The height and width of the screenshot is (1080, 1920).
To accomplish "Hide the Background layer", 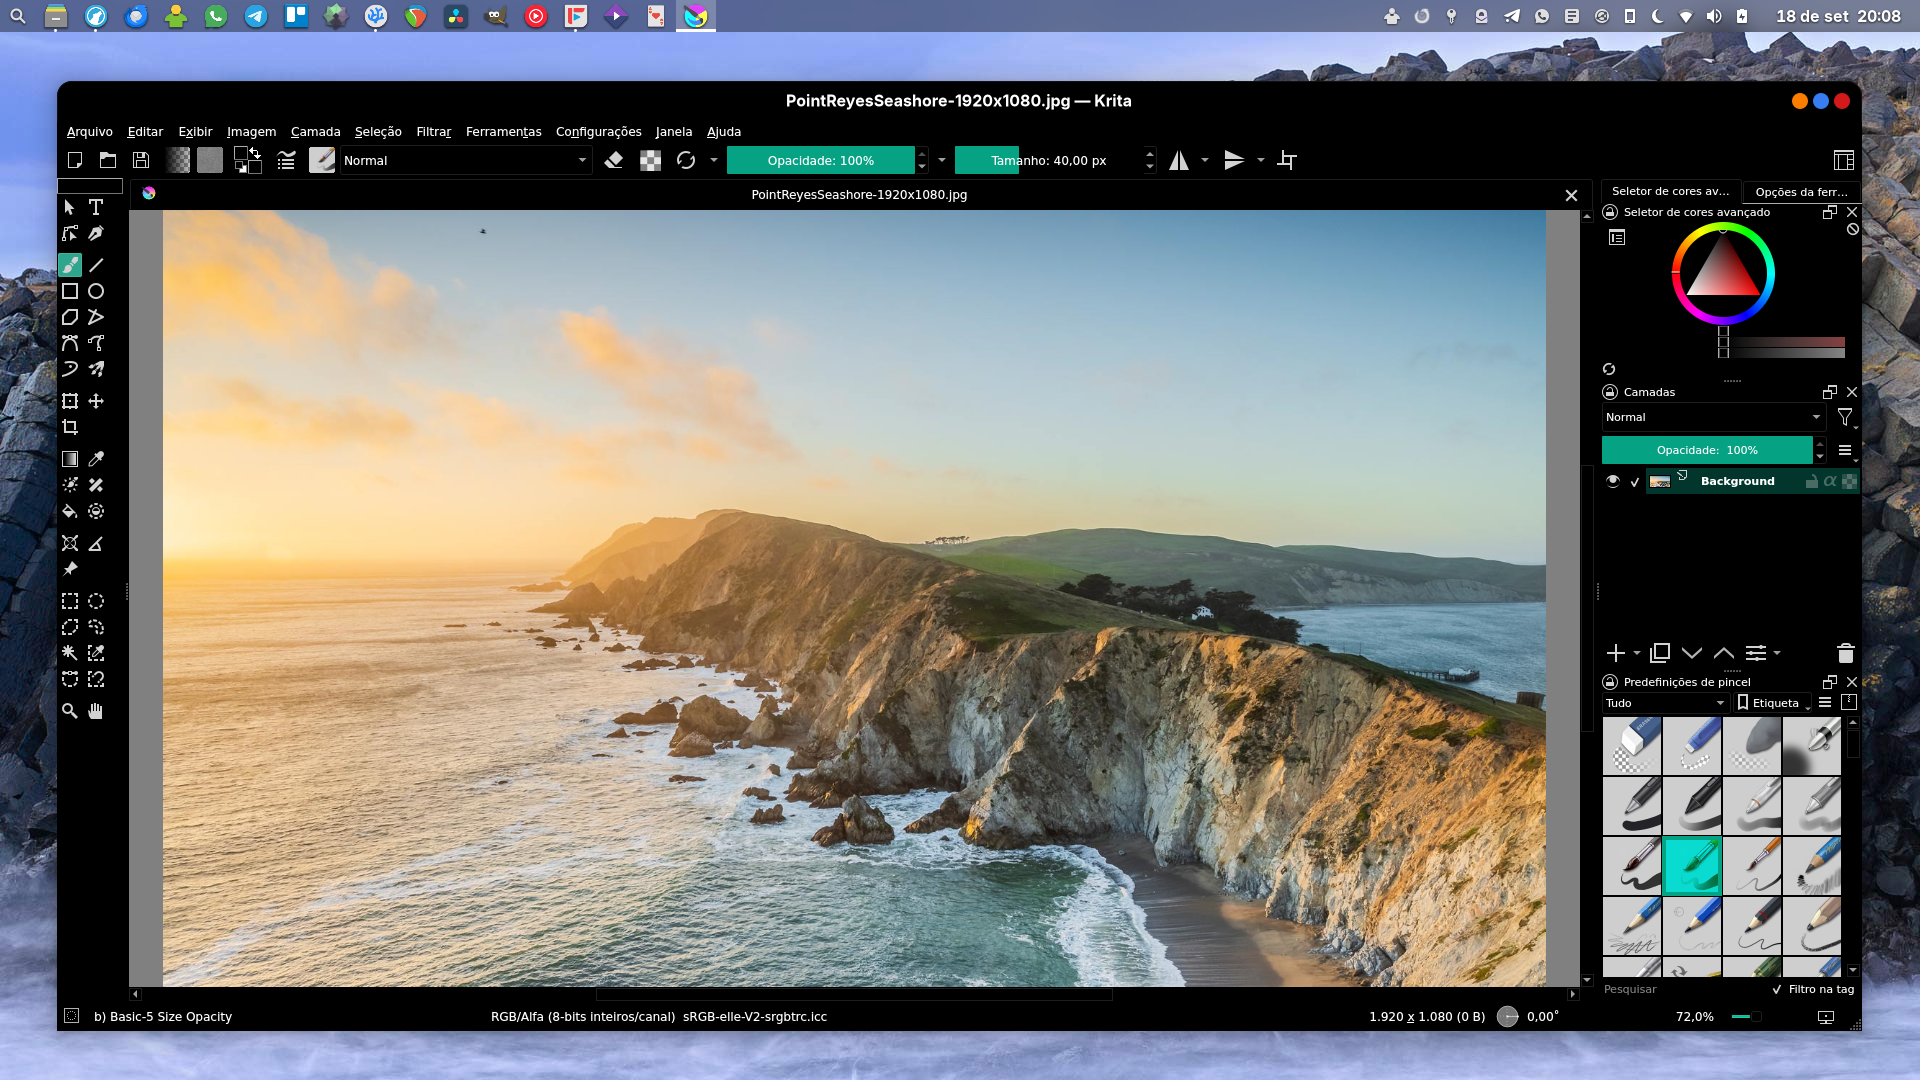I will pyautogui.click(x=1613, y=481).
